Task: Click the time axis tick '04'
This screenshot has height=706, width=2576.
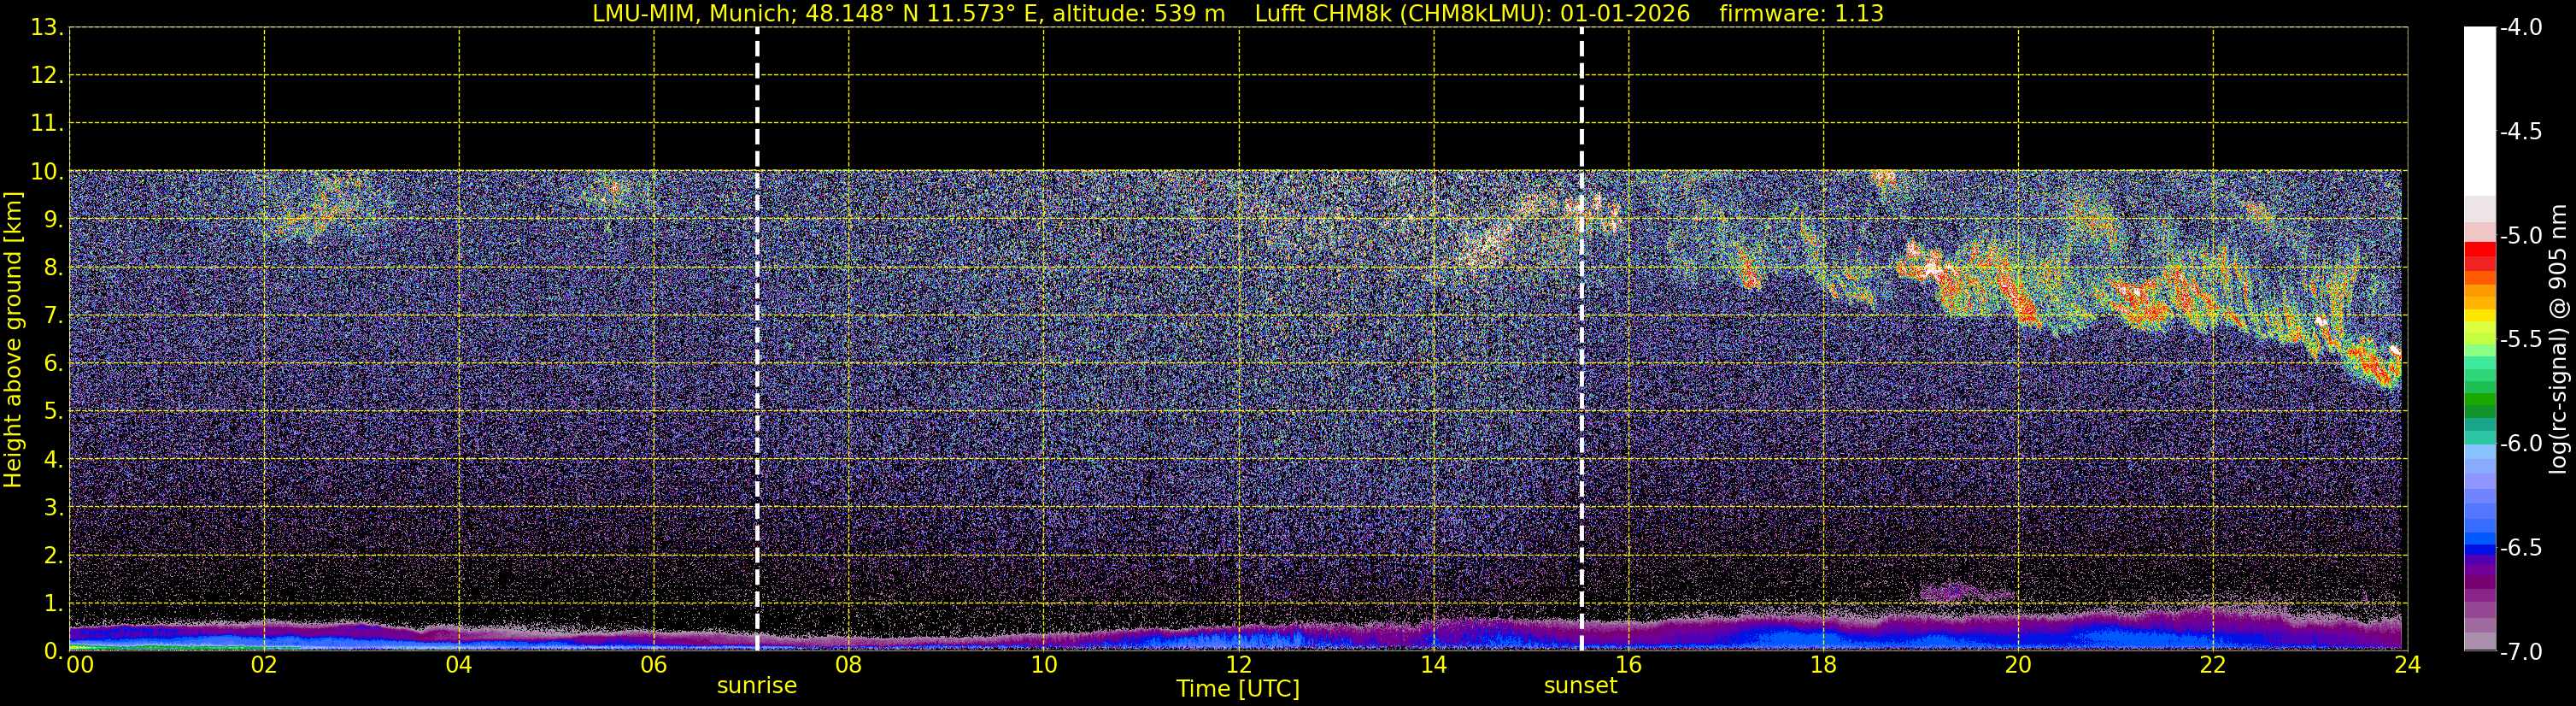Action: pyautogui.click(x=459, y=665)
